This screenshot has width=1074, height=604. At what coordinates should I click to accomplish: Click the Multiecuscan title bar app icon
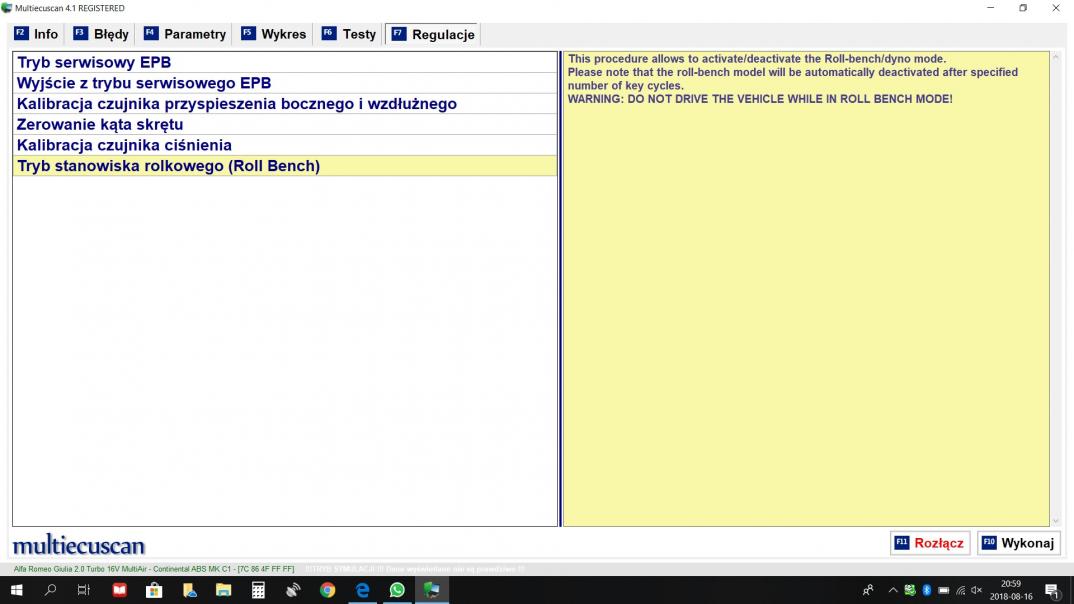(7, 8)
